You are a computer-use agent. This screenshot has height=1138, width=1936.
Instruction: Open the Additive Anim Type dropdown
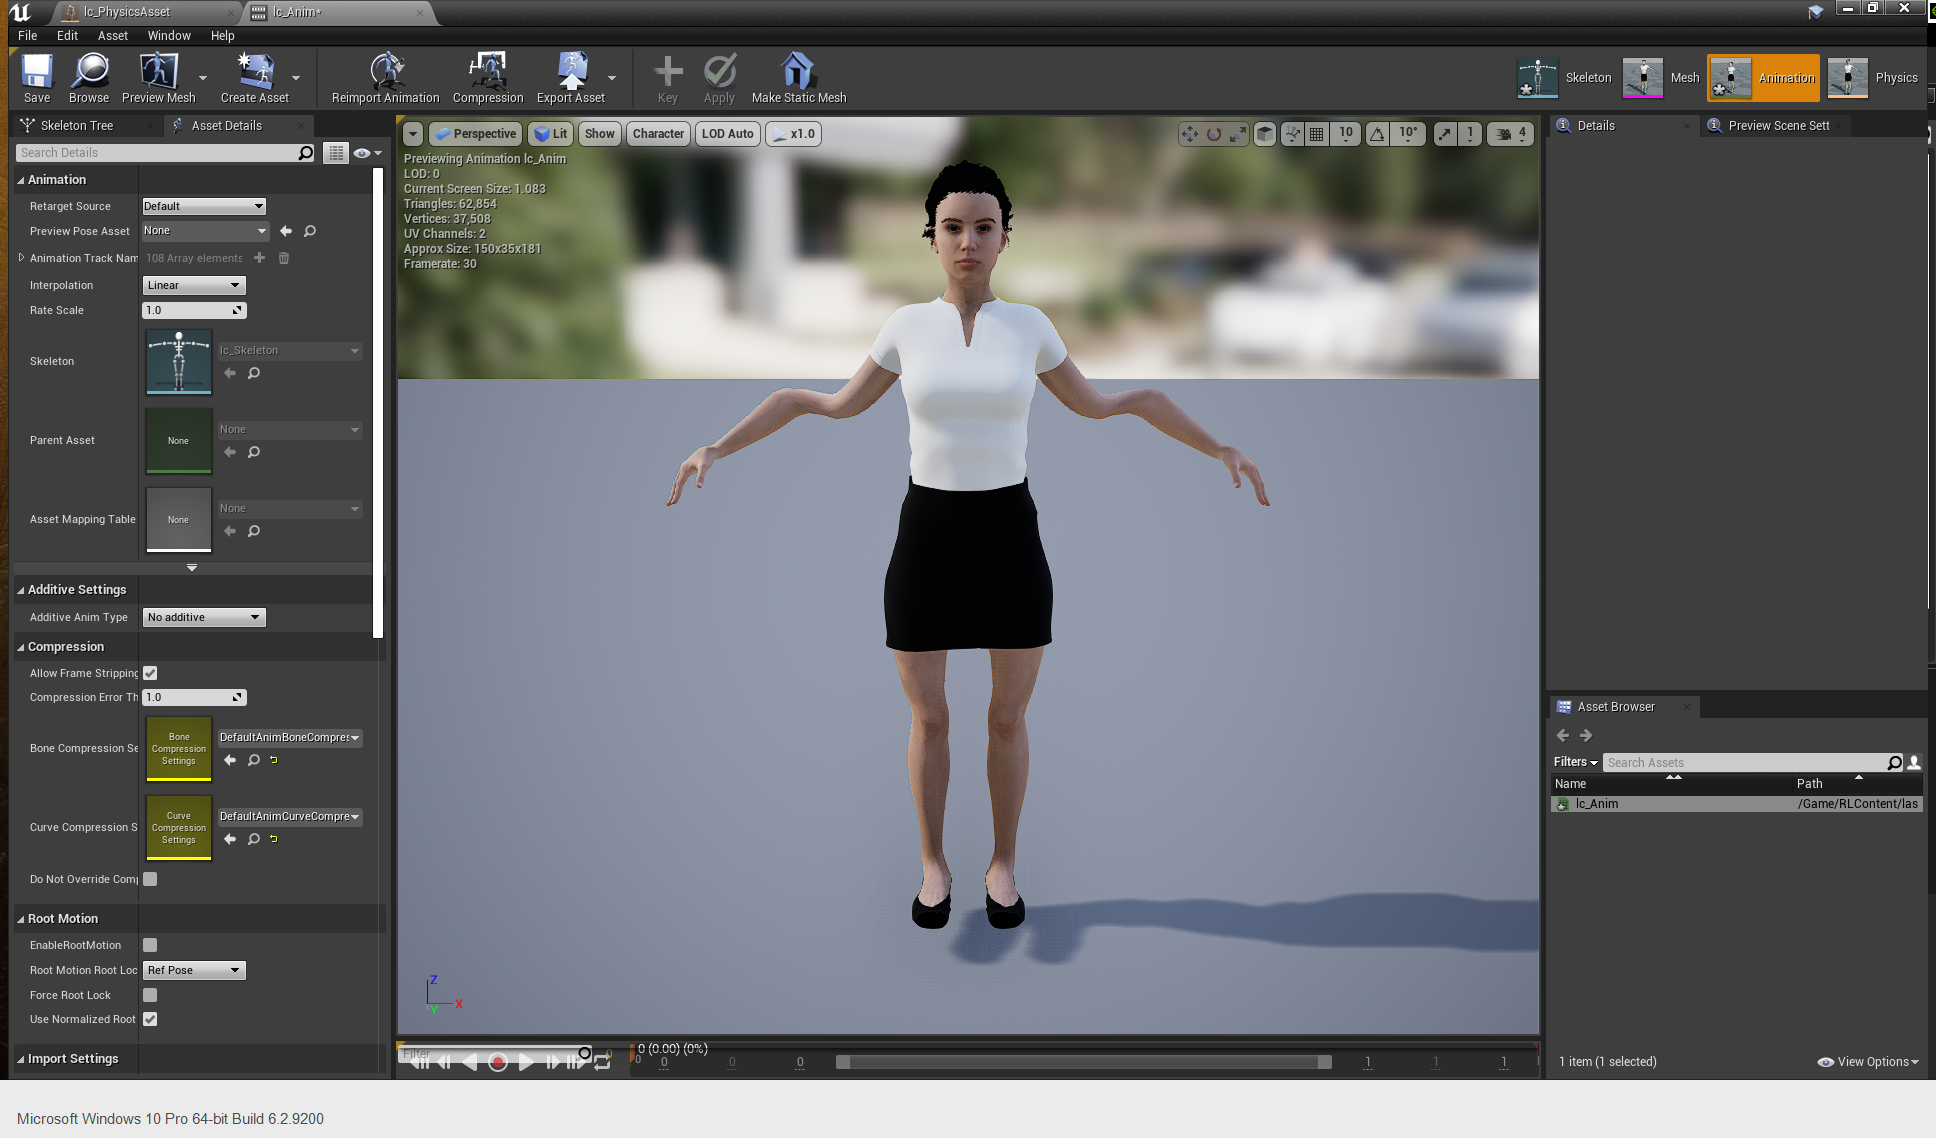204,617
